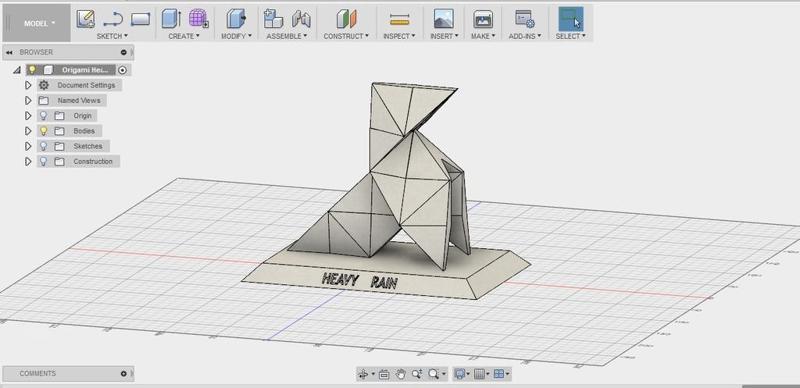Click the COMMENTS panel expand round button

click(x=123, y=374)
